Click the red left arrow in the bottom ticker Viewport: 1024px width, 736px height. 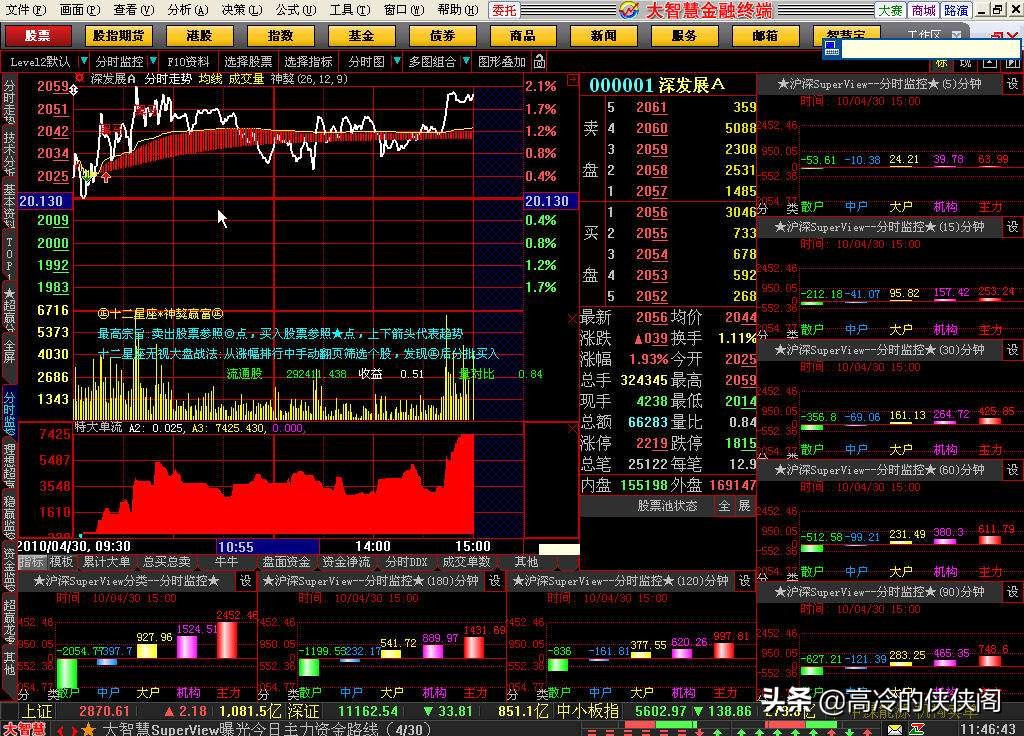(61, 729)
